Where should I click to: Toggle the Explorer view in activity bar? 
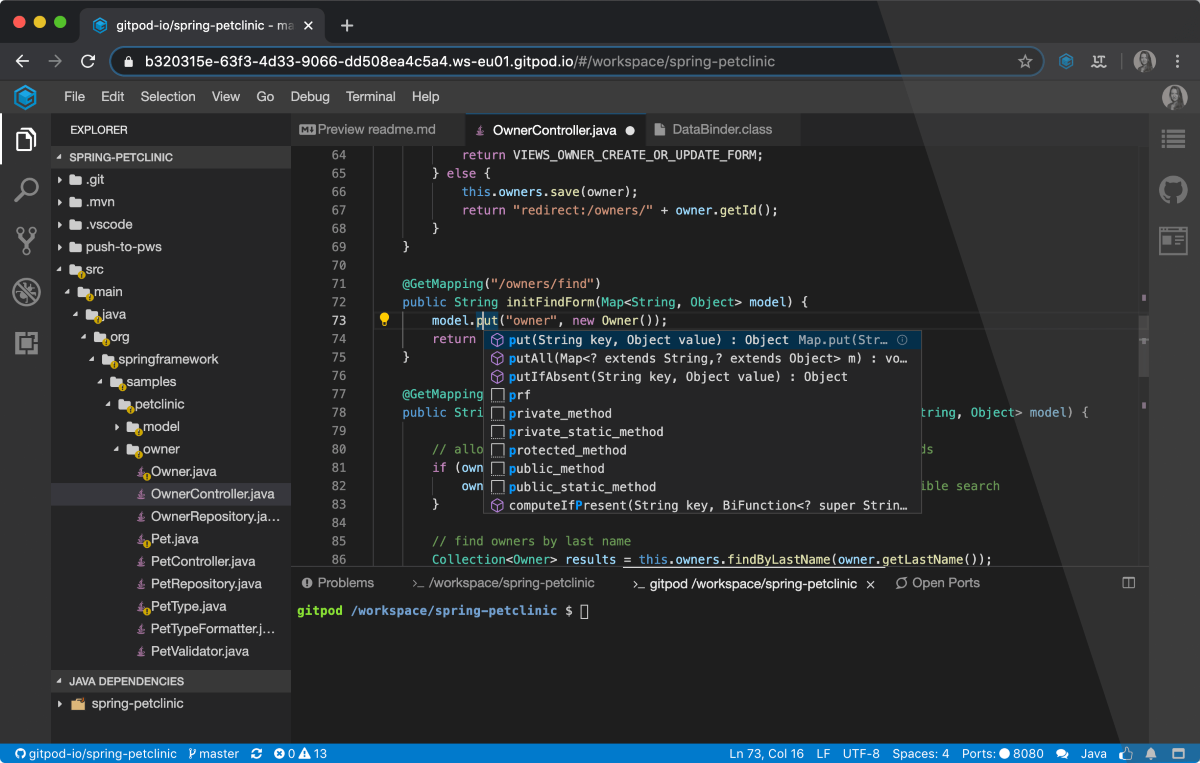[26, 140]
